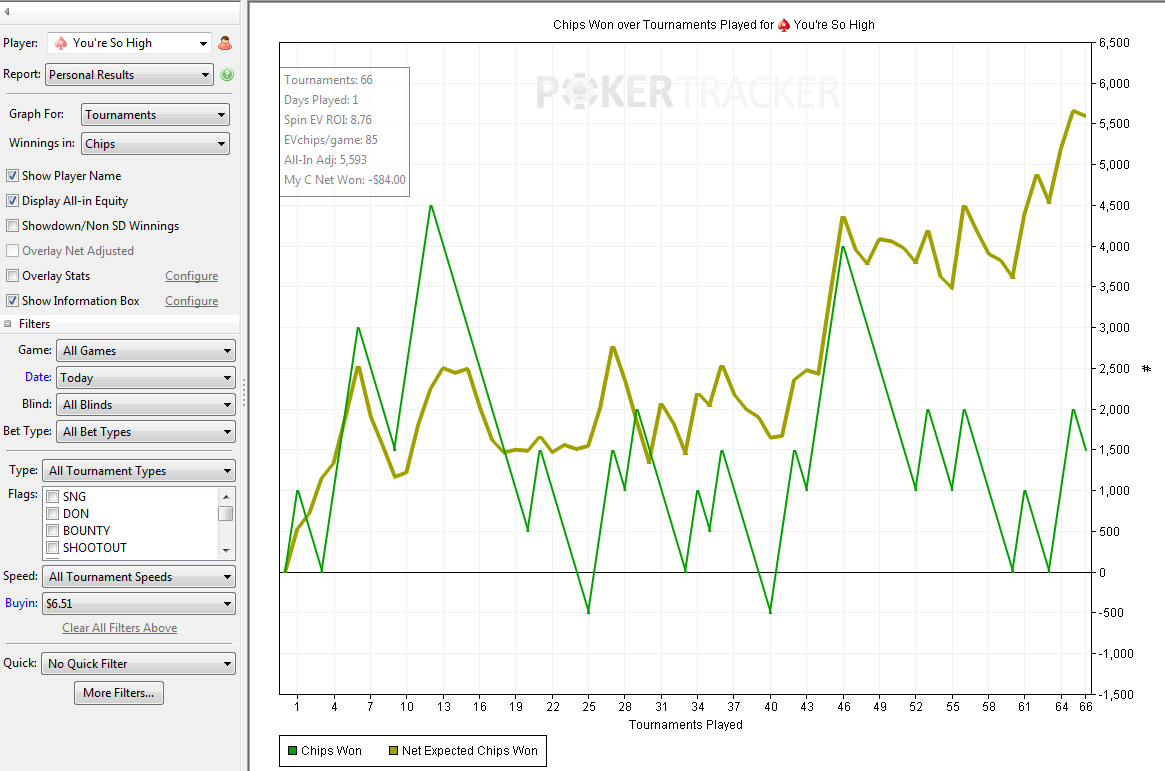The width and height of the screenshot is (1165, 771).
Task: Expand the Buyin $6.51 dropdown
Action: pos(138,603)
